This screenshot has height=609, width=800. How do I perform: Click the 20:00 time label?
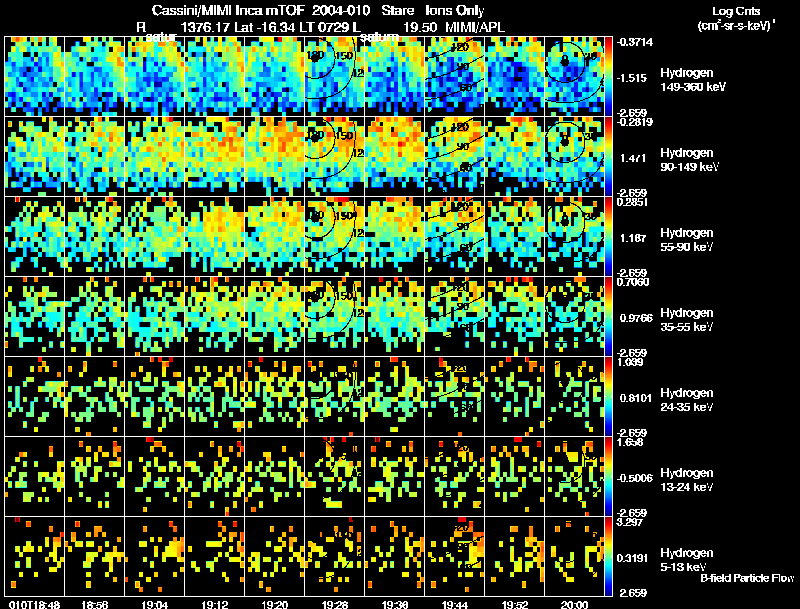(574, 604)
